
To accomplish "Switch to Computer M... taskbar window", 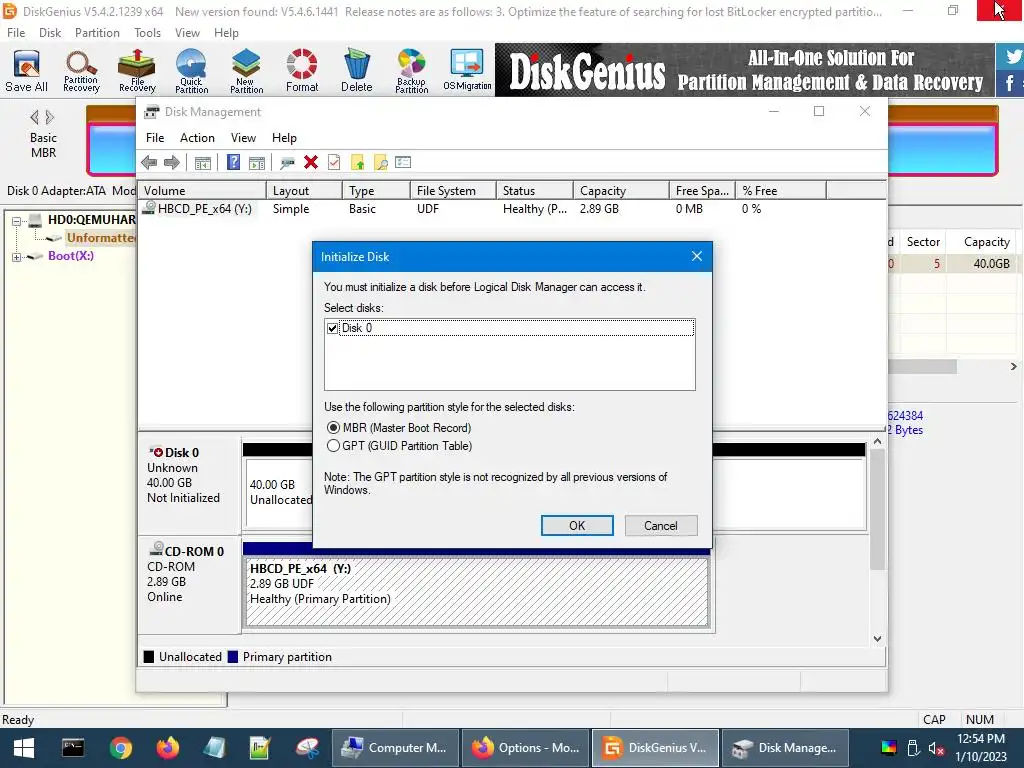I will point(396,748).
